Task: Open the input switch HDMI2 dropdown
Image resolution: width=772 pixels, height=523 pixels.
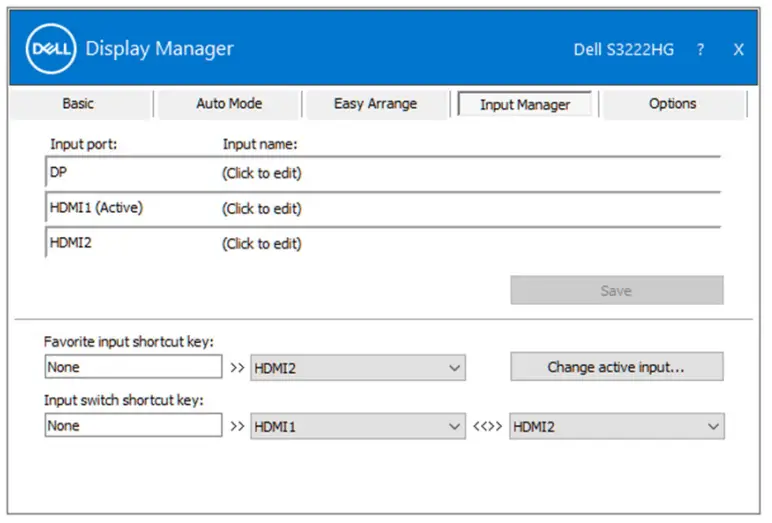Action: 617,426
